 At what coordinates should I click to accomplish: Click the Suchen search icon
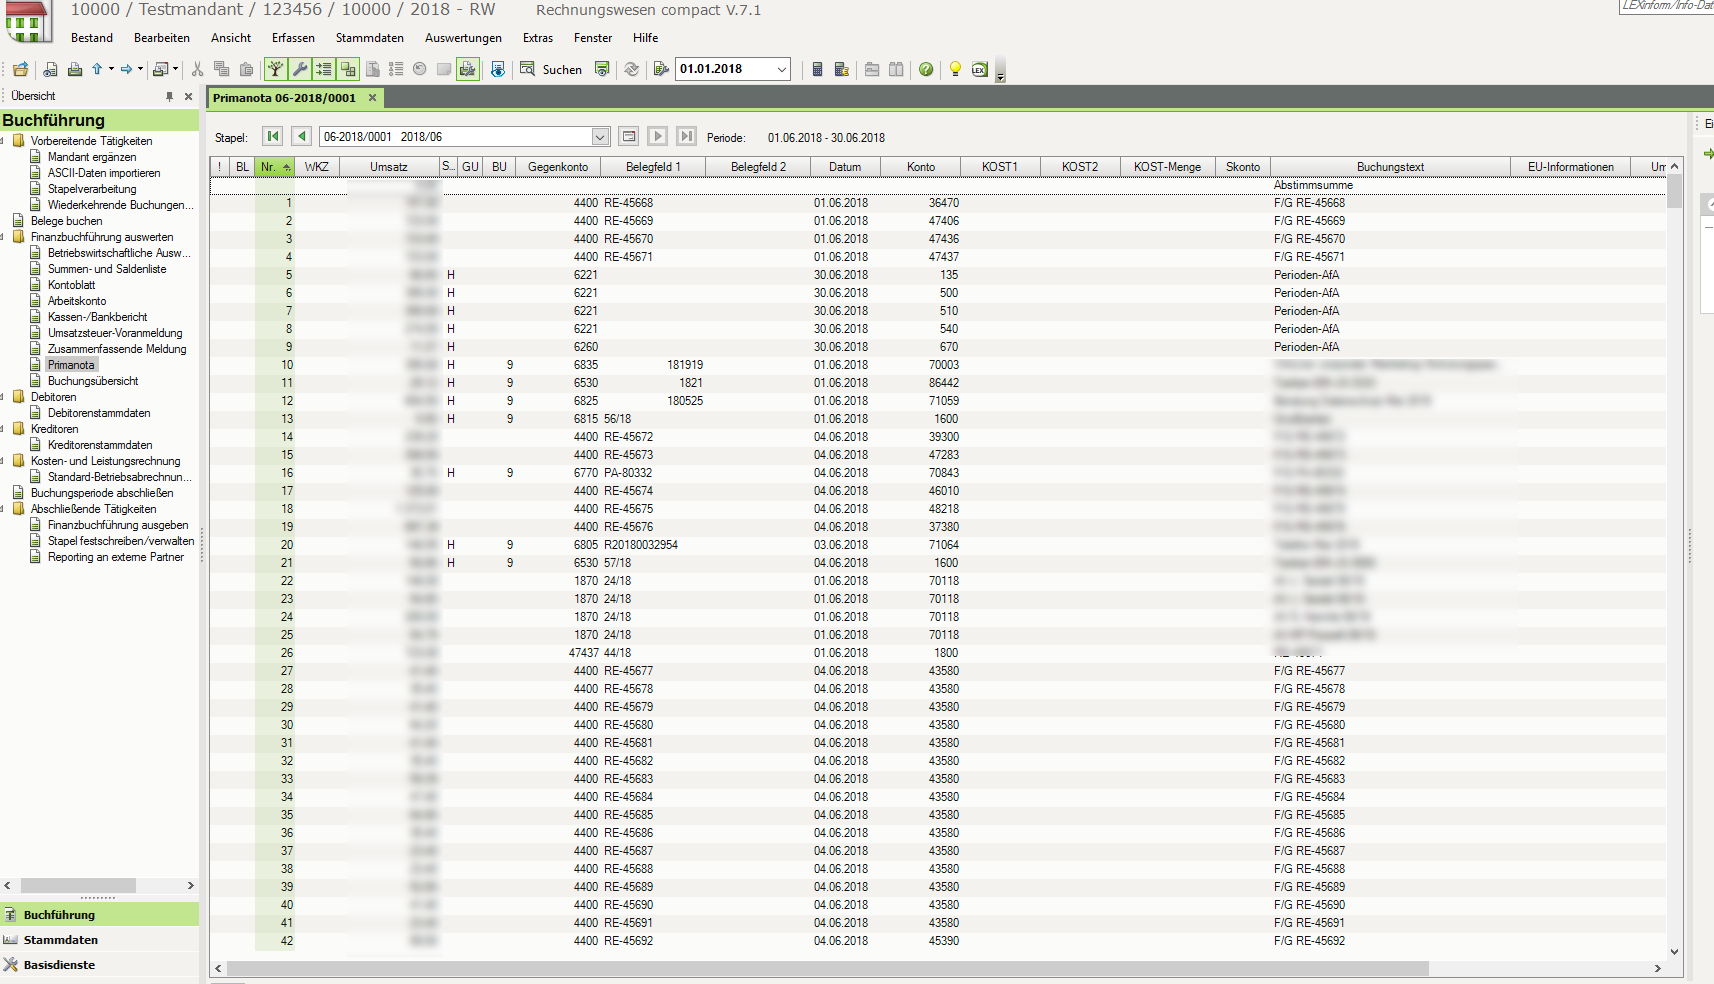(x=527, y=69)
